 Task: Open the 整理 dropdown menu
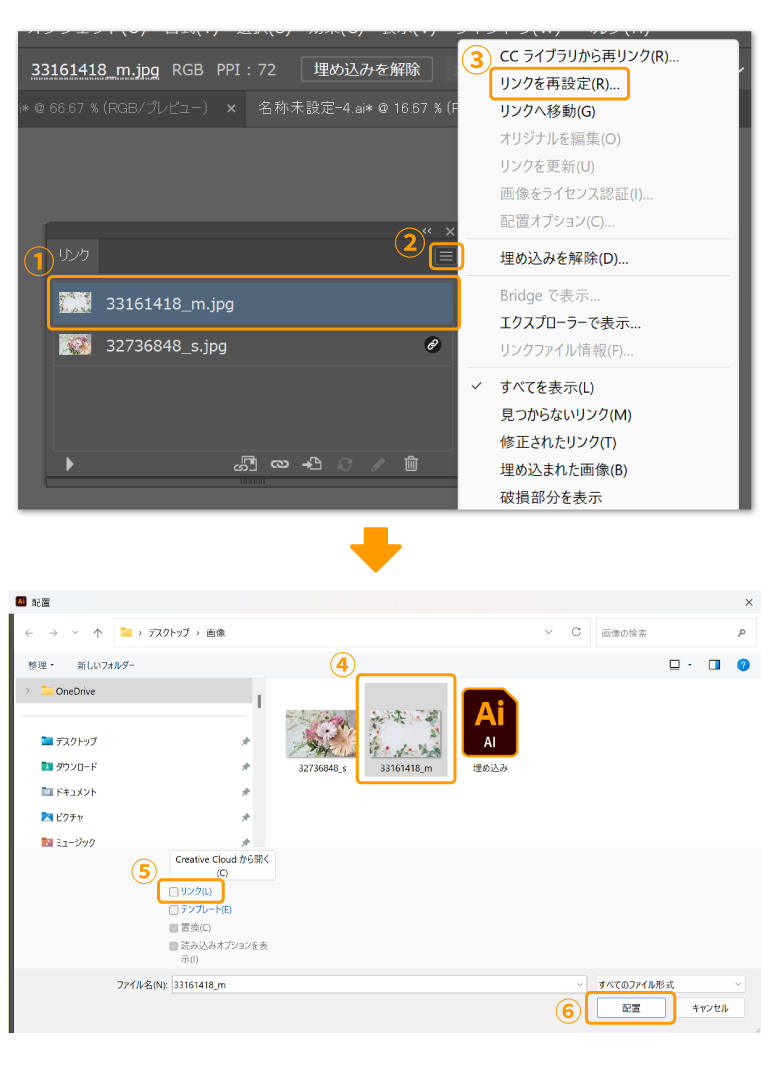click(41, 666)
